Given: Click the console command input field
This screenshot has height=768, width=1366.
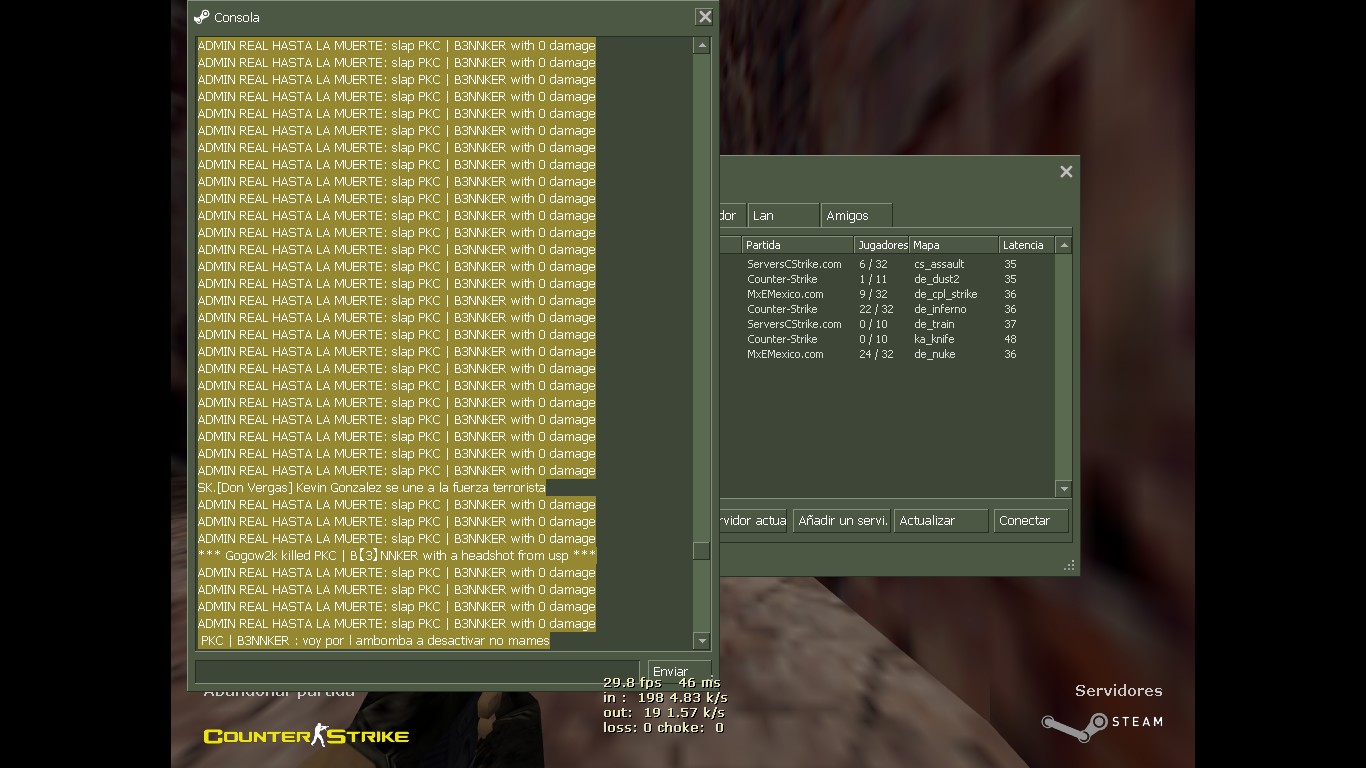Looking at the screenshot, I should click(417, 671).
